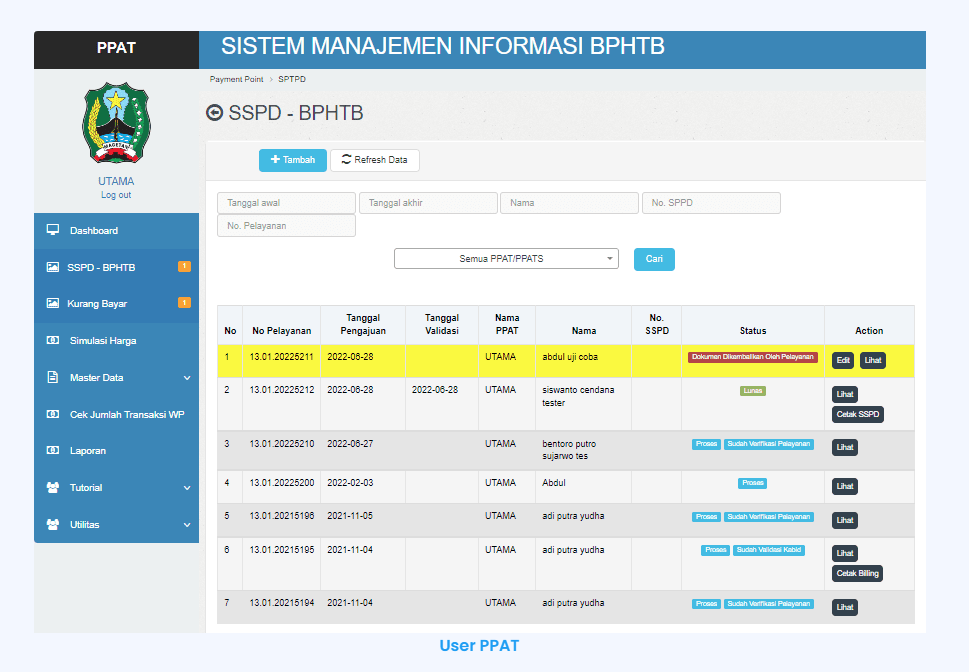
Task: Click the SSPD - BPHTB sidebar image icon
Action: [x=53, y=267]
